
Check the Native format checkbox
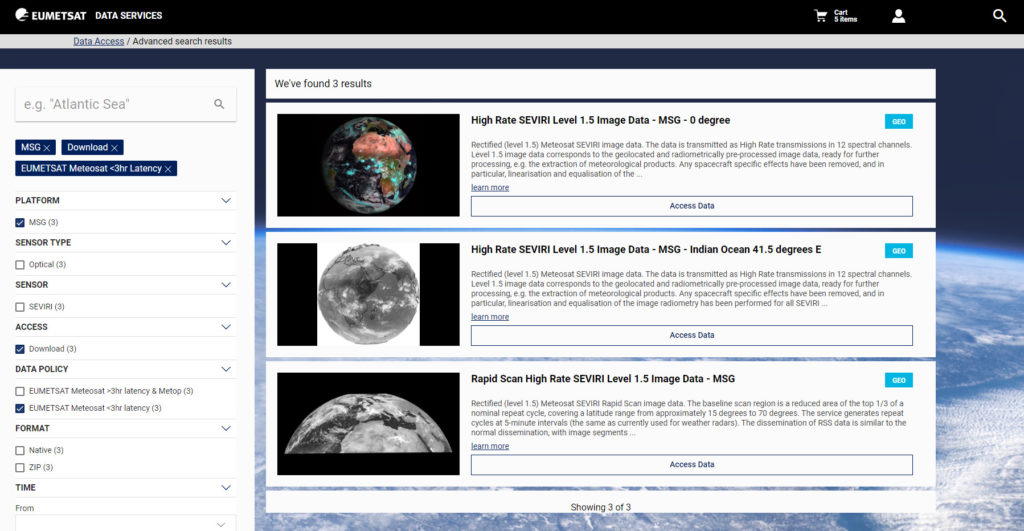pos(20,451)
